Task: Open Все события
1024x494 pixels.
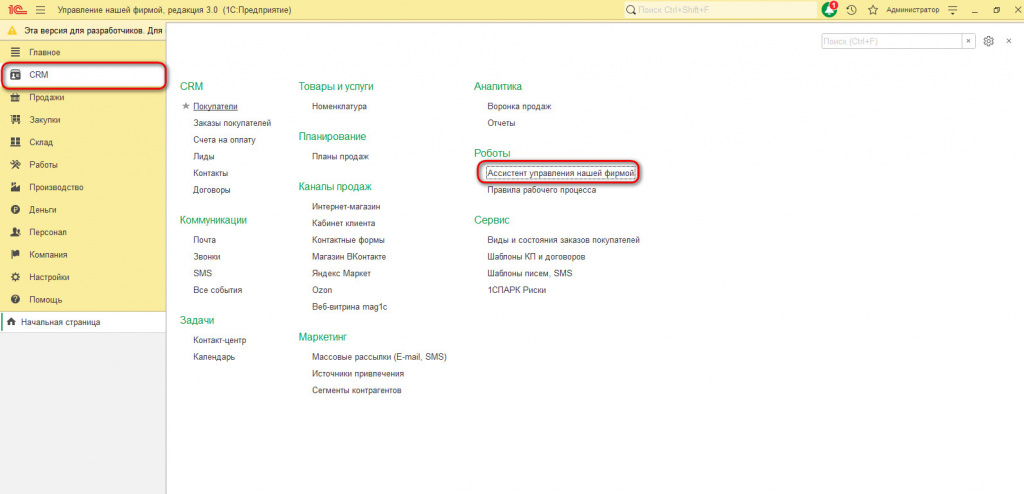Action: (x=217, y=290)
